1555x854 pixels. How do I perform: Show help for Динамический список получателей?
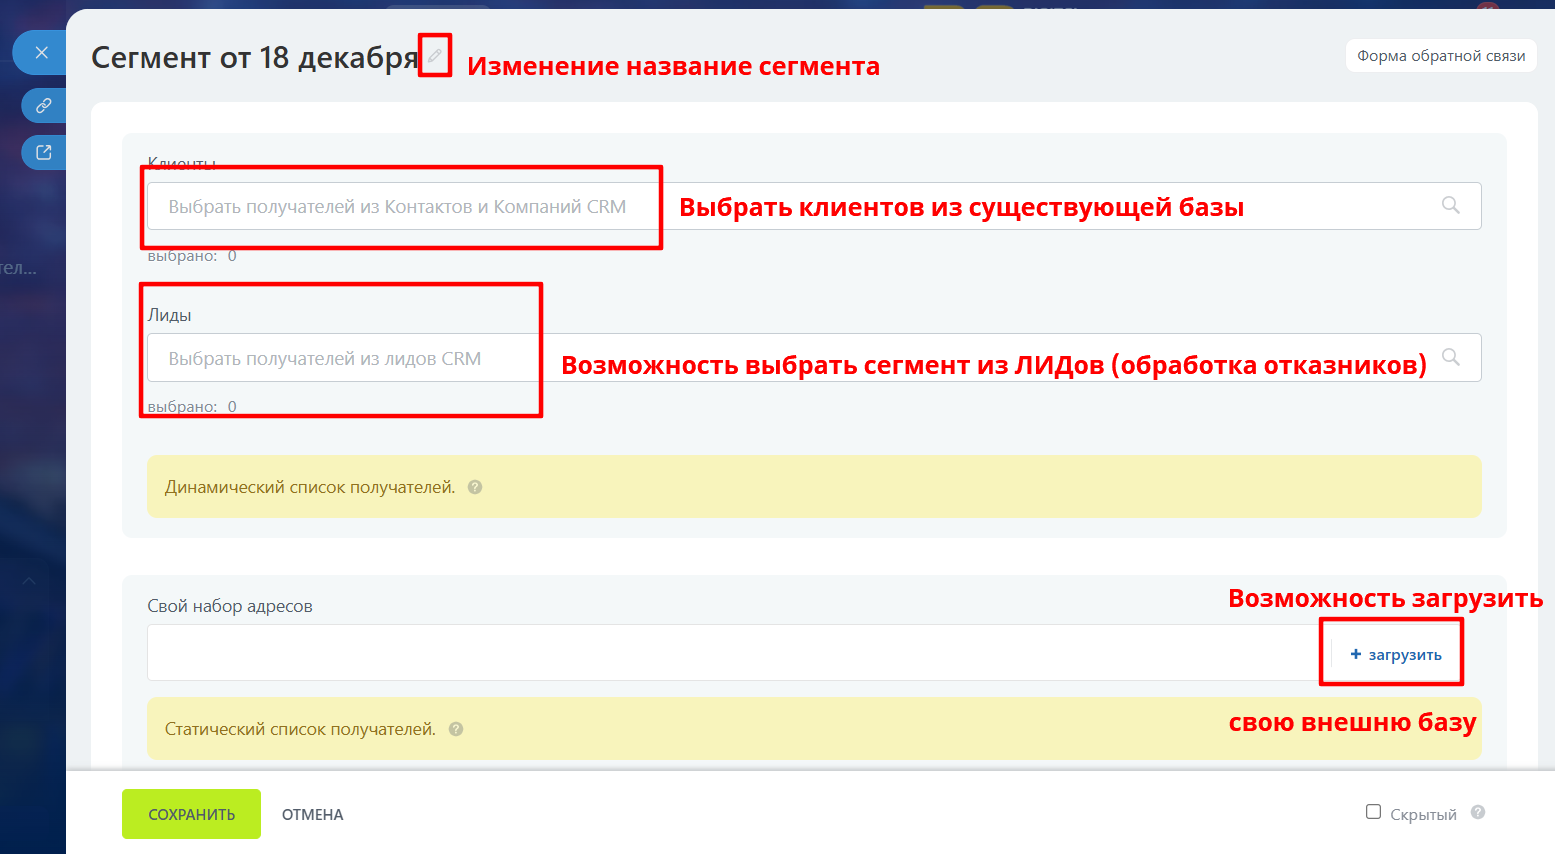tap(475, 487)
